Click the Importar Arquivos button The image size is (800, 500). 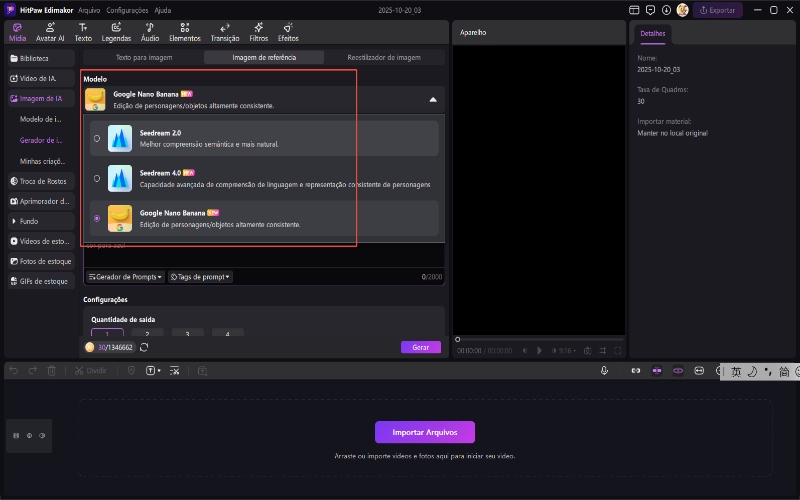pyautogui.click(x=424, y=432)
